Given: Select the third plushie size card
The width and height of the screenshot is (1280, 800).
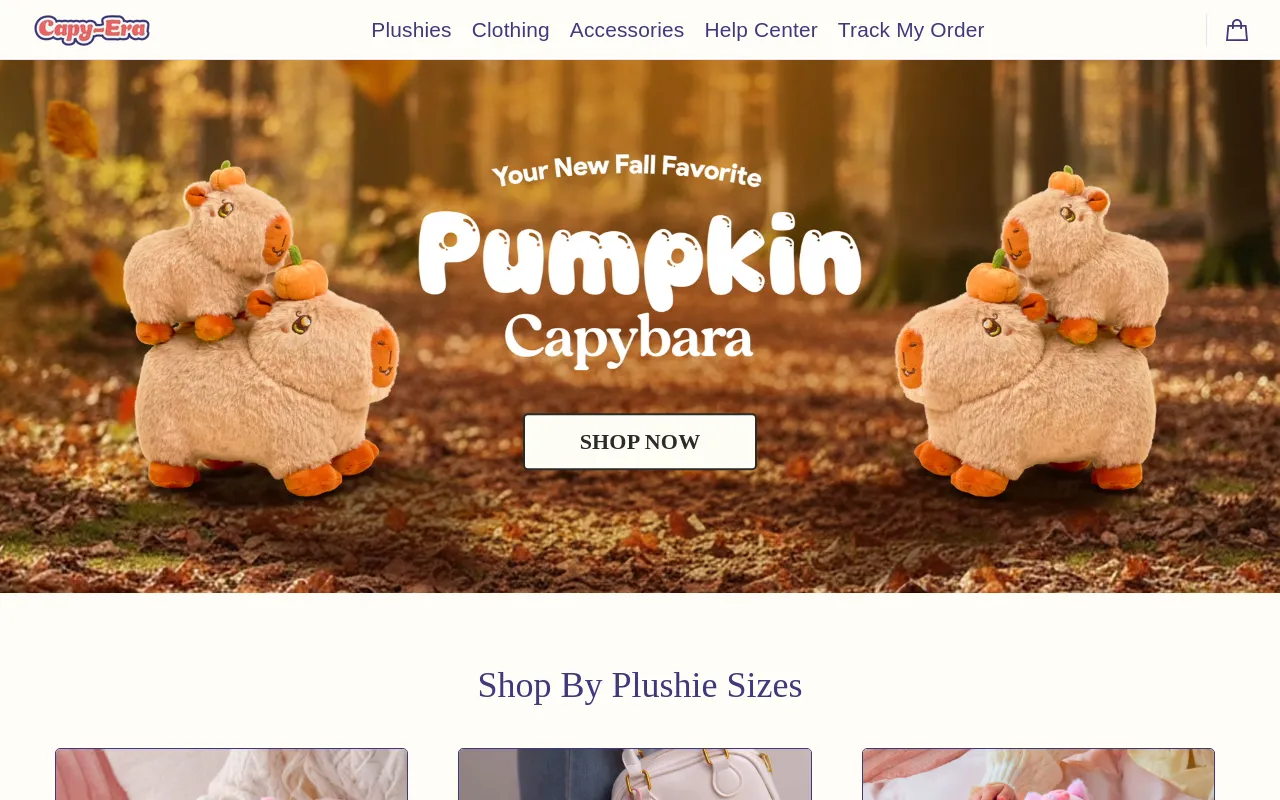Looking at the screenshot, I should point(1038,774).
